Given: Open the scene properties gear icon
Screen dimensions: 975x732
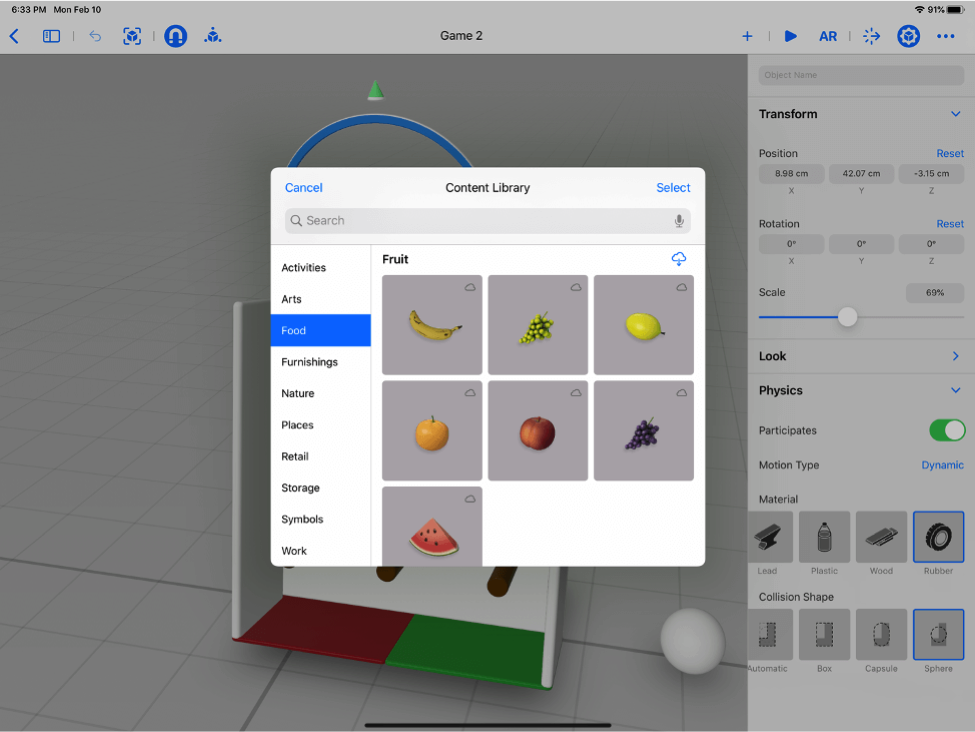Looking at the screenshot, I should 908,36.
